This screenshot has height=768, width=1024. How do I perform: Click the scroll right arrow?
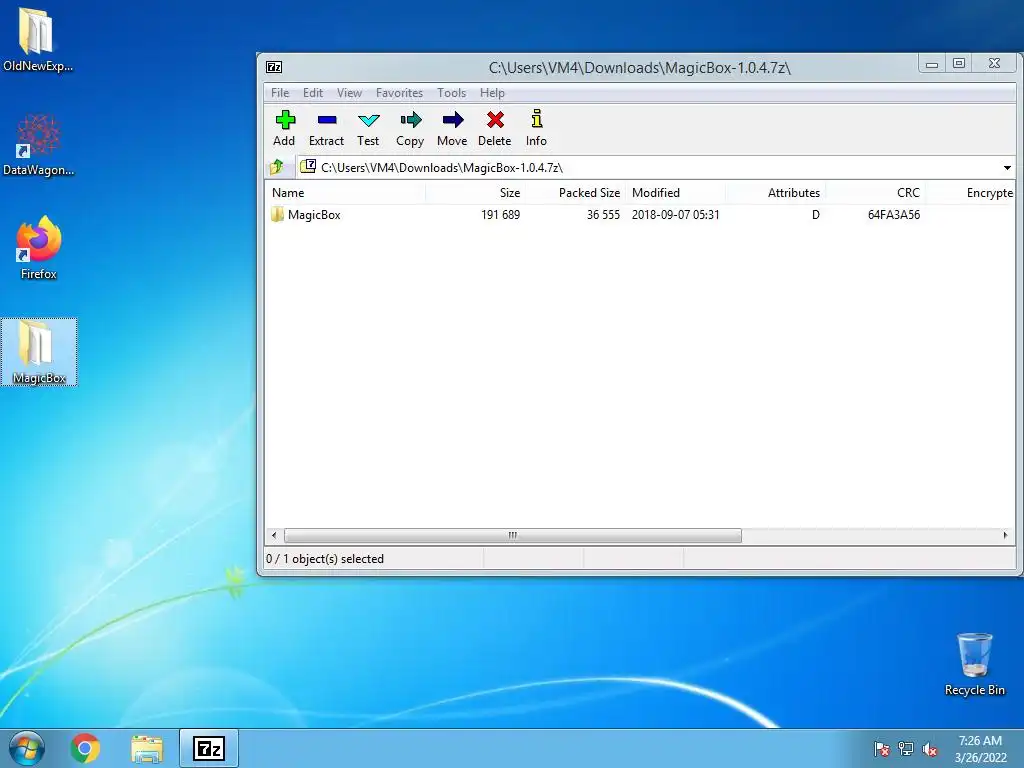click(x=1006, y=536)
